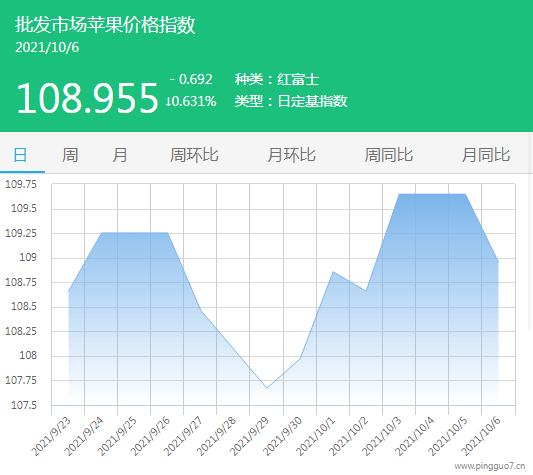Image resolution: width=533 pixels, height=475 pixels.
Task: Click the 种类：红富士 label
Action: click(x=277, y=79)
